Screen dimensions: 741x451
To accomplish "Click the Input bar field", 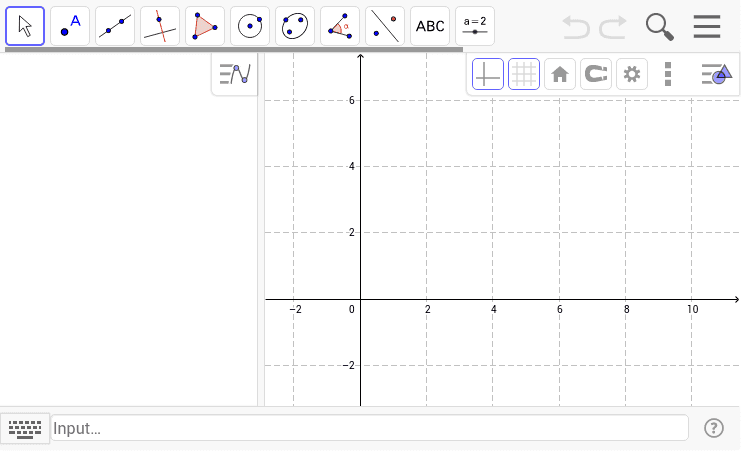I will (x=370, y=428).
